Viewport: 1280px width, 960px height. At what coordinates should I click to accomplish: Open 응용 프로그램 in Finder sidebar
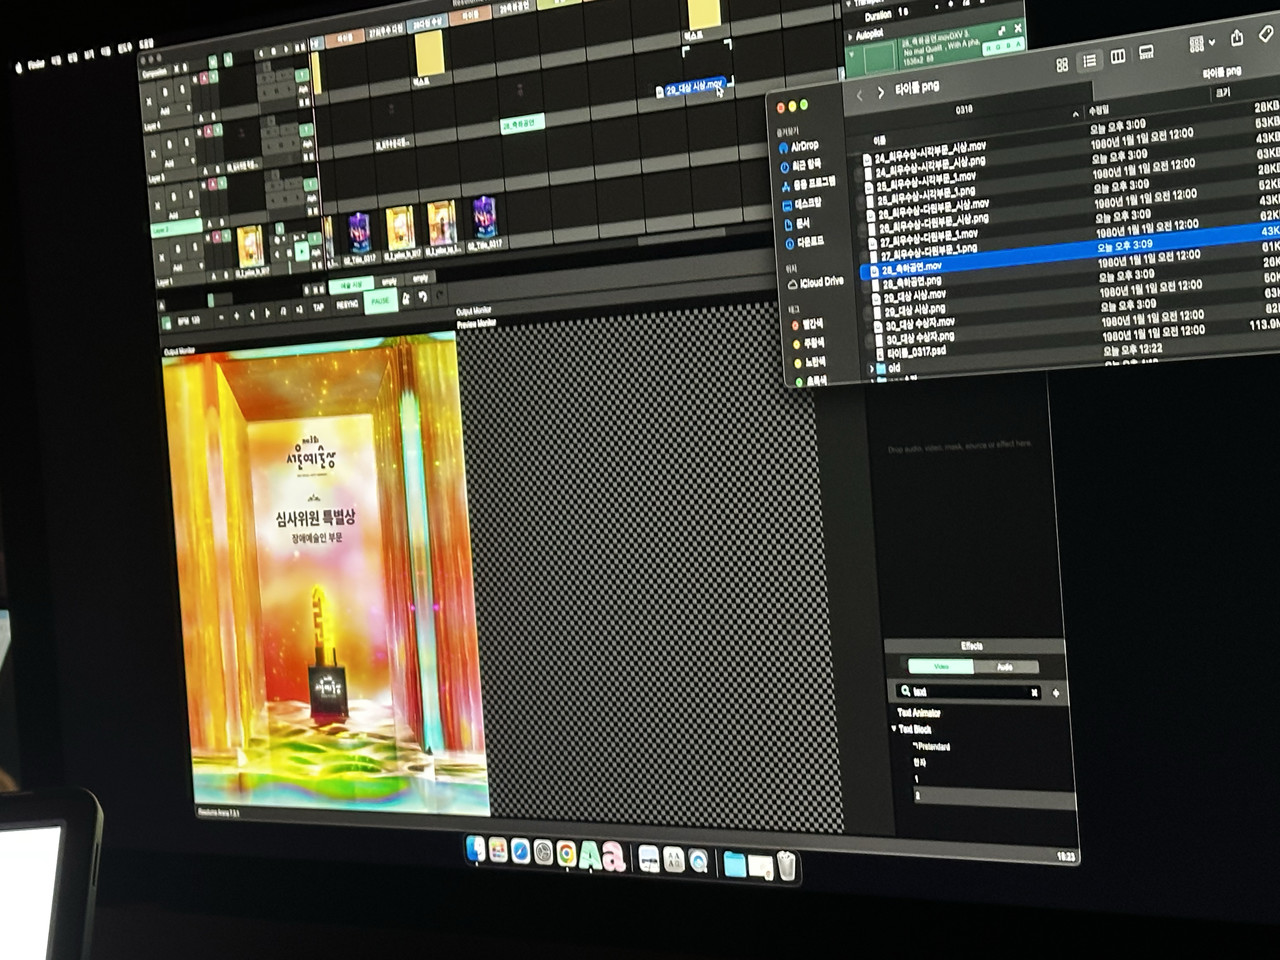pyautogui.click(x=808, y=184)
